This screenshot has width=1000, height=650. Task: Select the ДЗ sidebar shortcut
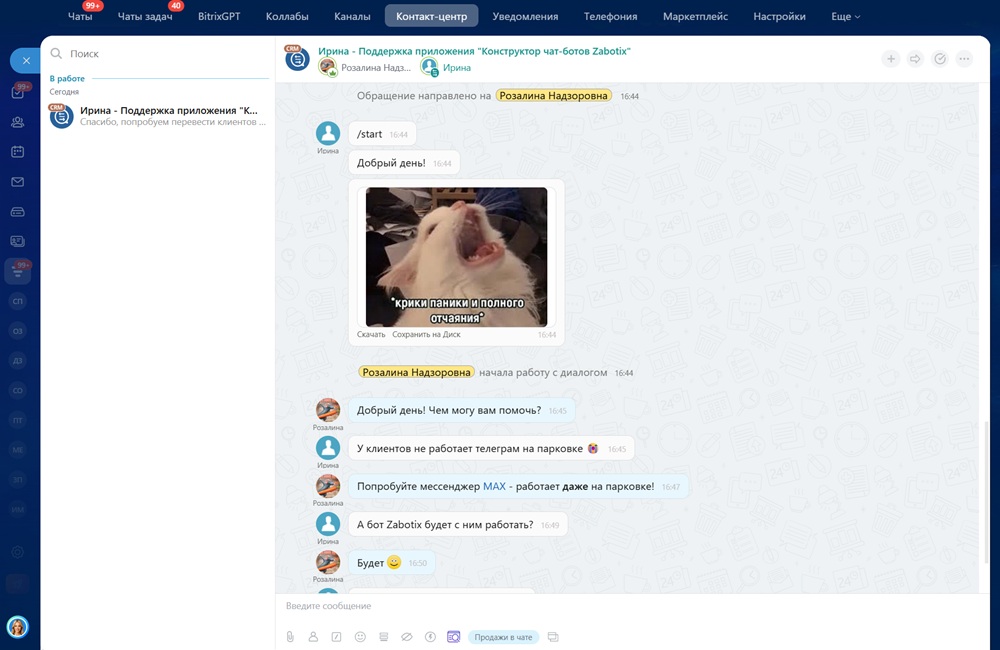[18, 360]
